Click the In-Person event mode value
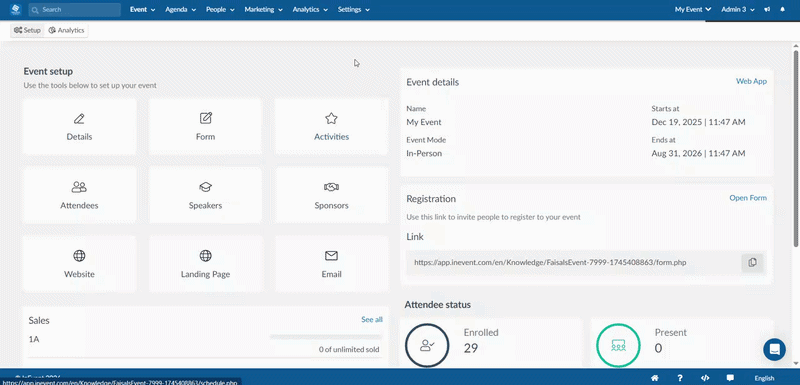The width and height of the screenshot is (800, 385). click(424, 153)
